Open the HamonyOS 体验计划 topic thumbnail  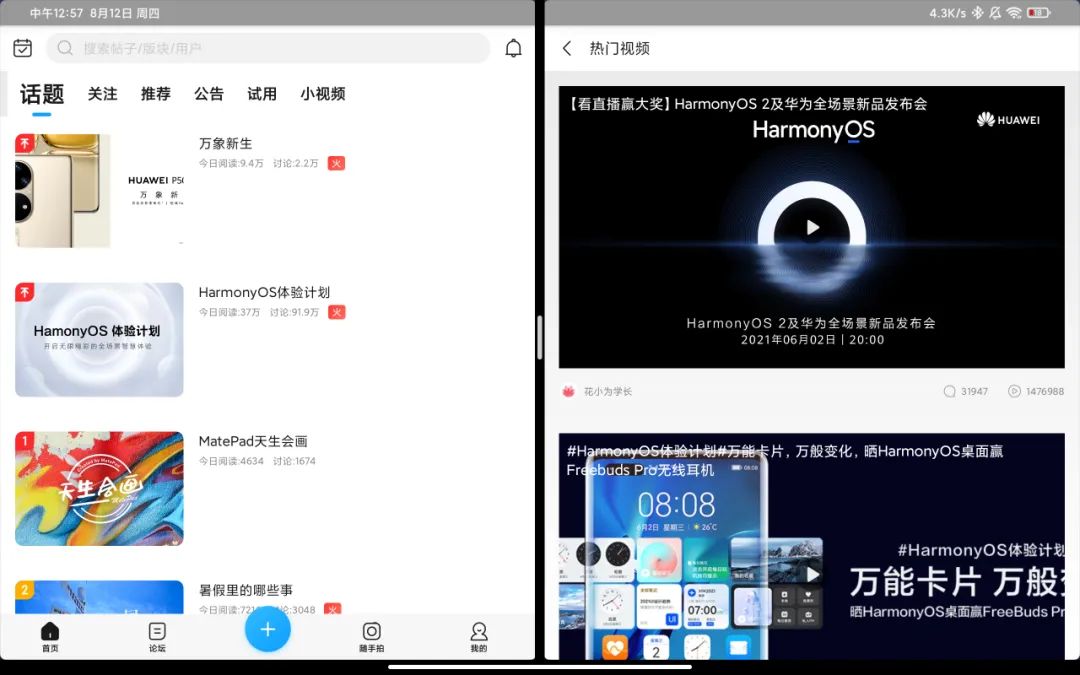99,340
